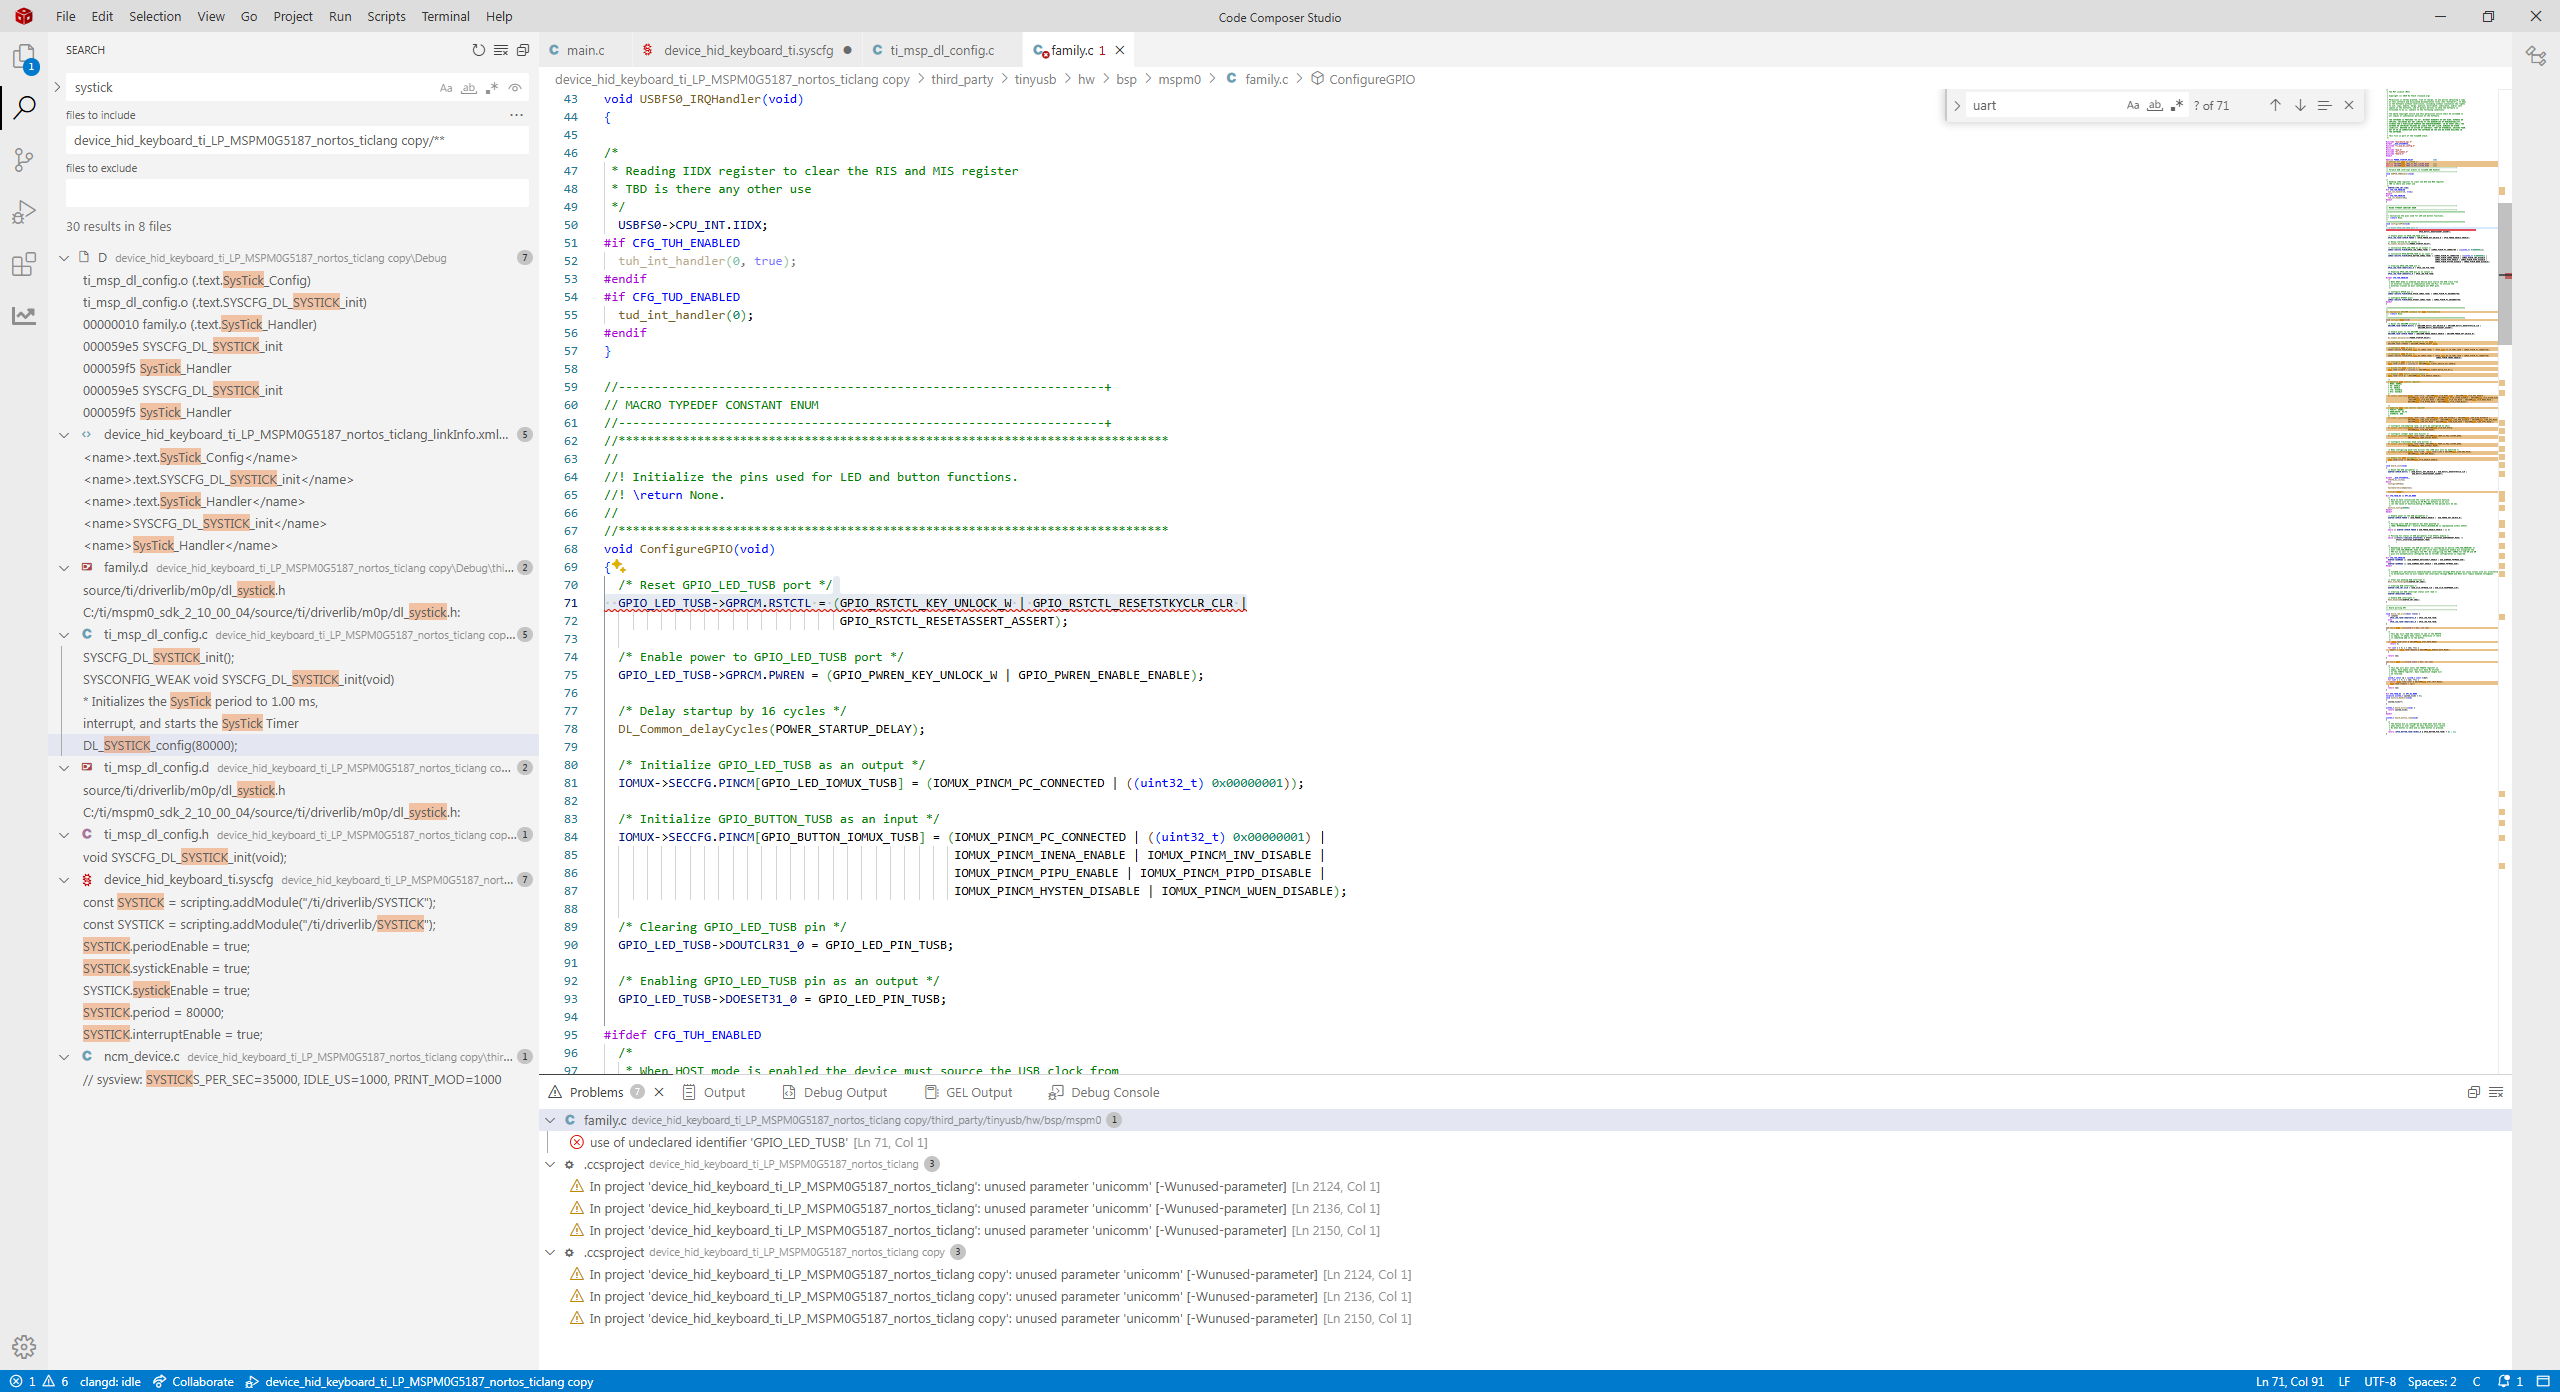Collapse ti_msp_dl_config.c search results group
Image resolution: width=2560 pixels, height=1392 pixels.
[x=64, y=635]
